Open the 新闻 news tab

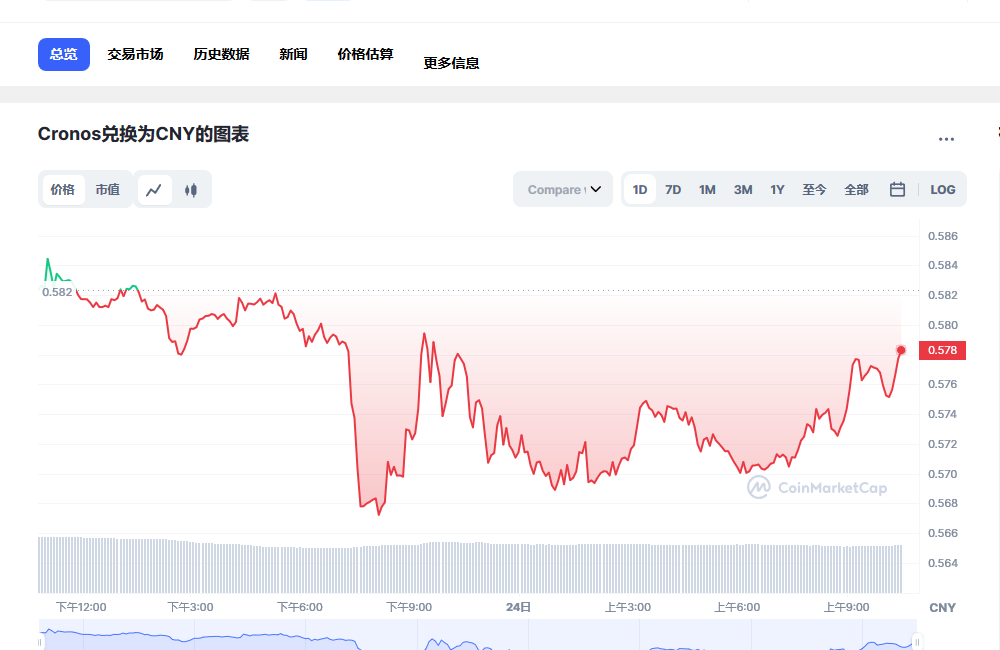pos(293,54)
